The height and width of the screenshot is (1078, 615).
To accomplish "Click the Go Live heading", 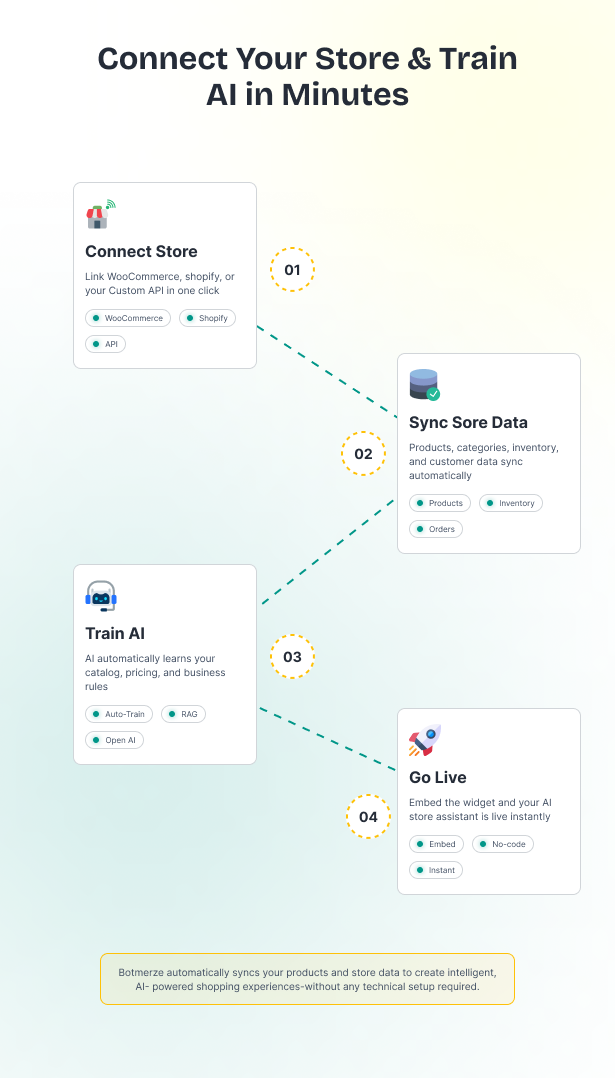I will pyautogui.click(x=438, y=778).
